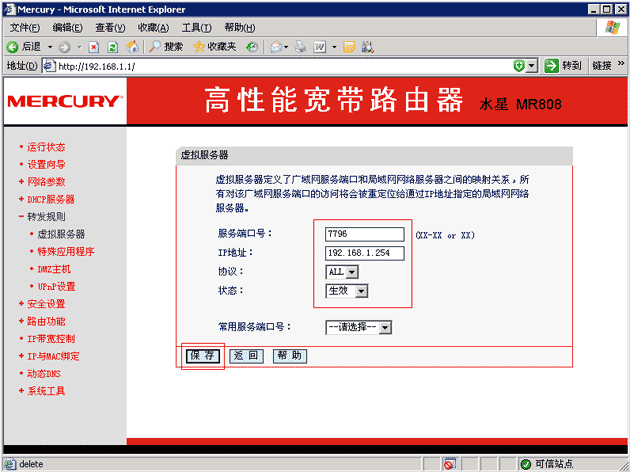
Task: Click the 服务端口号 field containing 7796
Action: pos(364,234)
